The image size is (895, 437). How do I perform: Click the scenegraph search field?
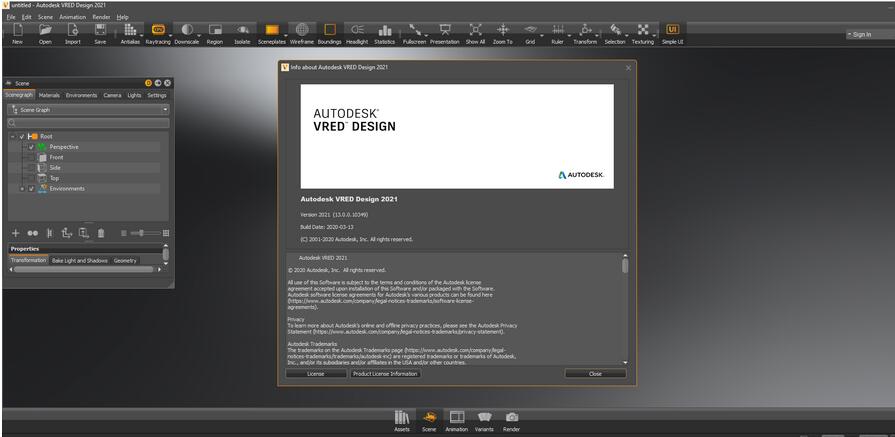88,123
